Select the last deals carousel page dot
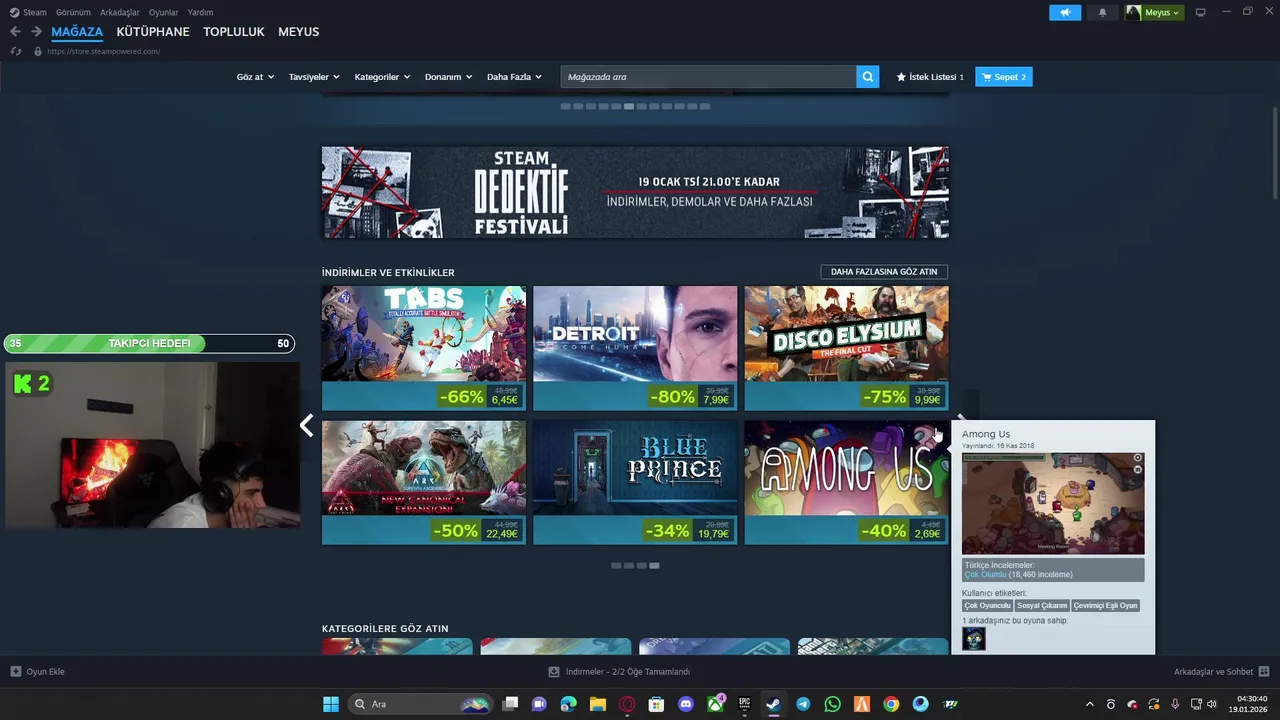This screenshot has height=720, width=1280. click(x=654, y=565)
